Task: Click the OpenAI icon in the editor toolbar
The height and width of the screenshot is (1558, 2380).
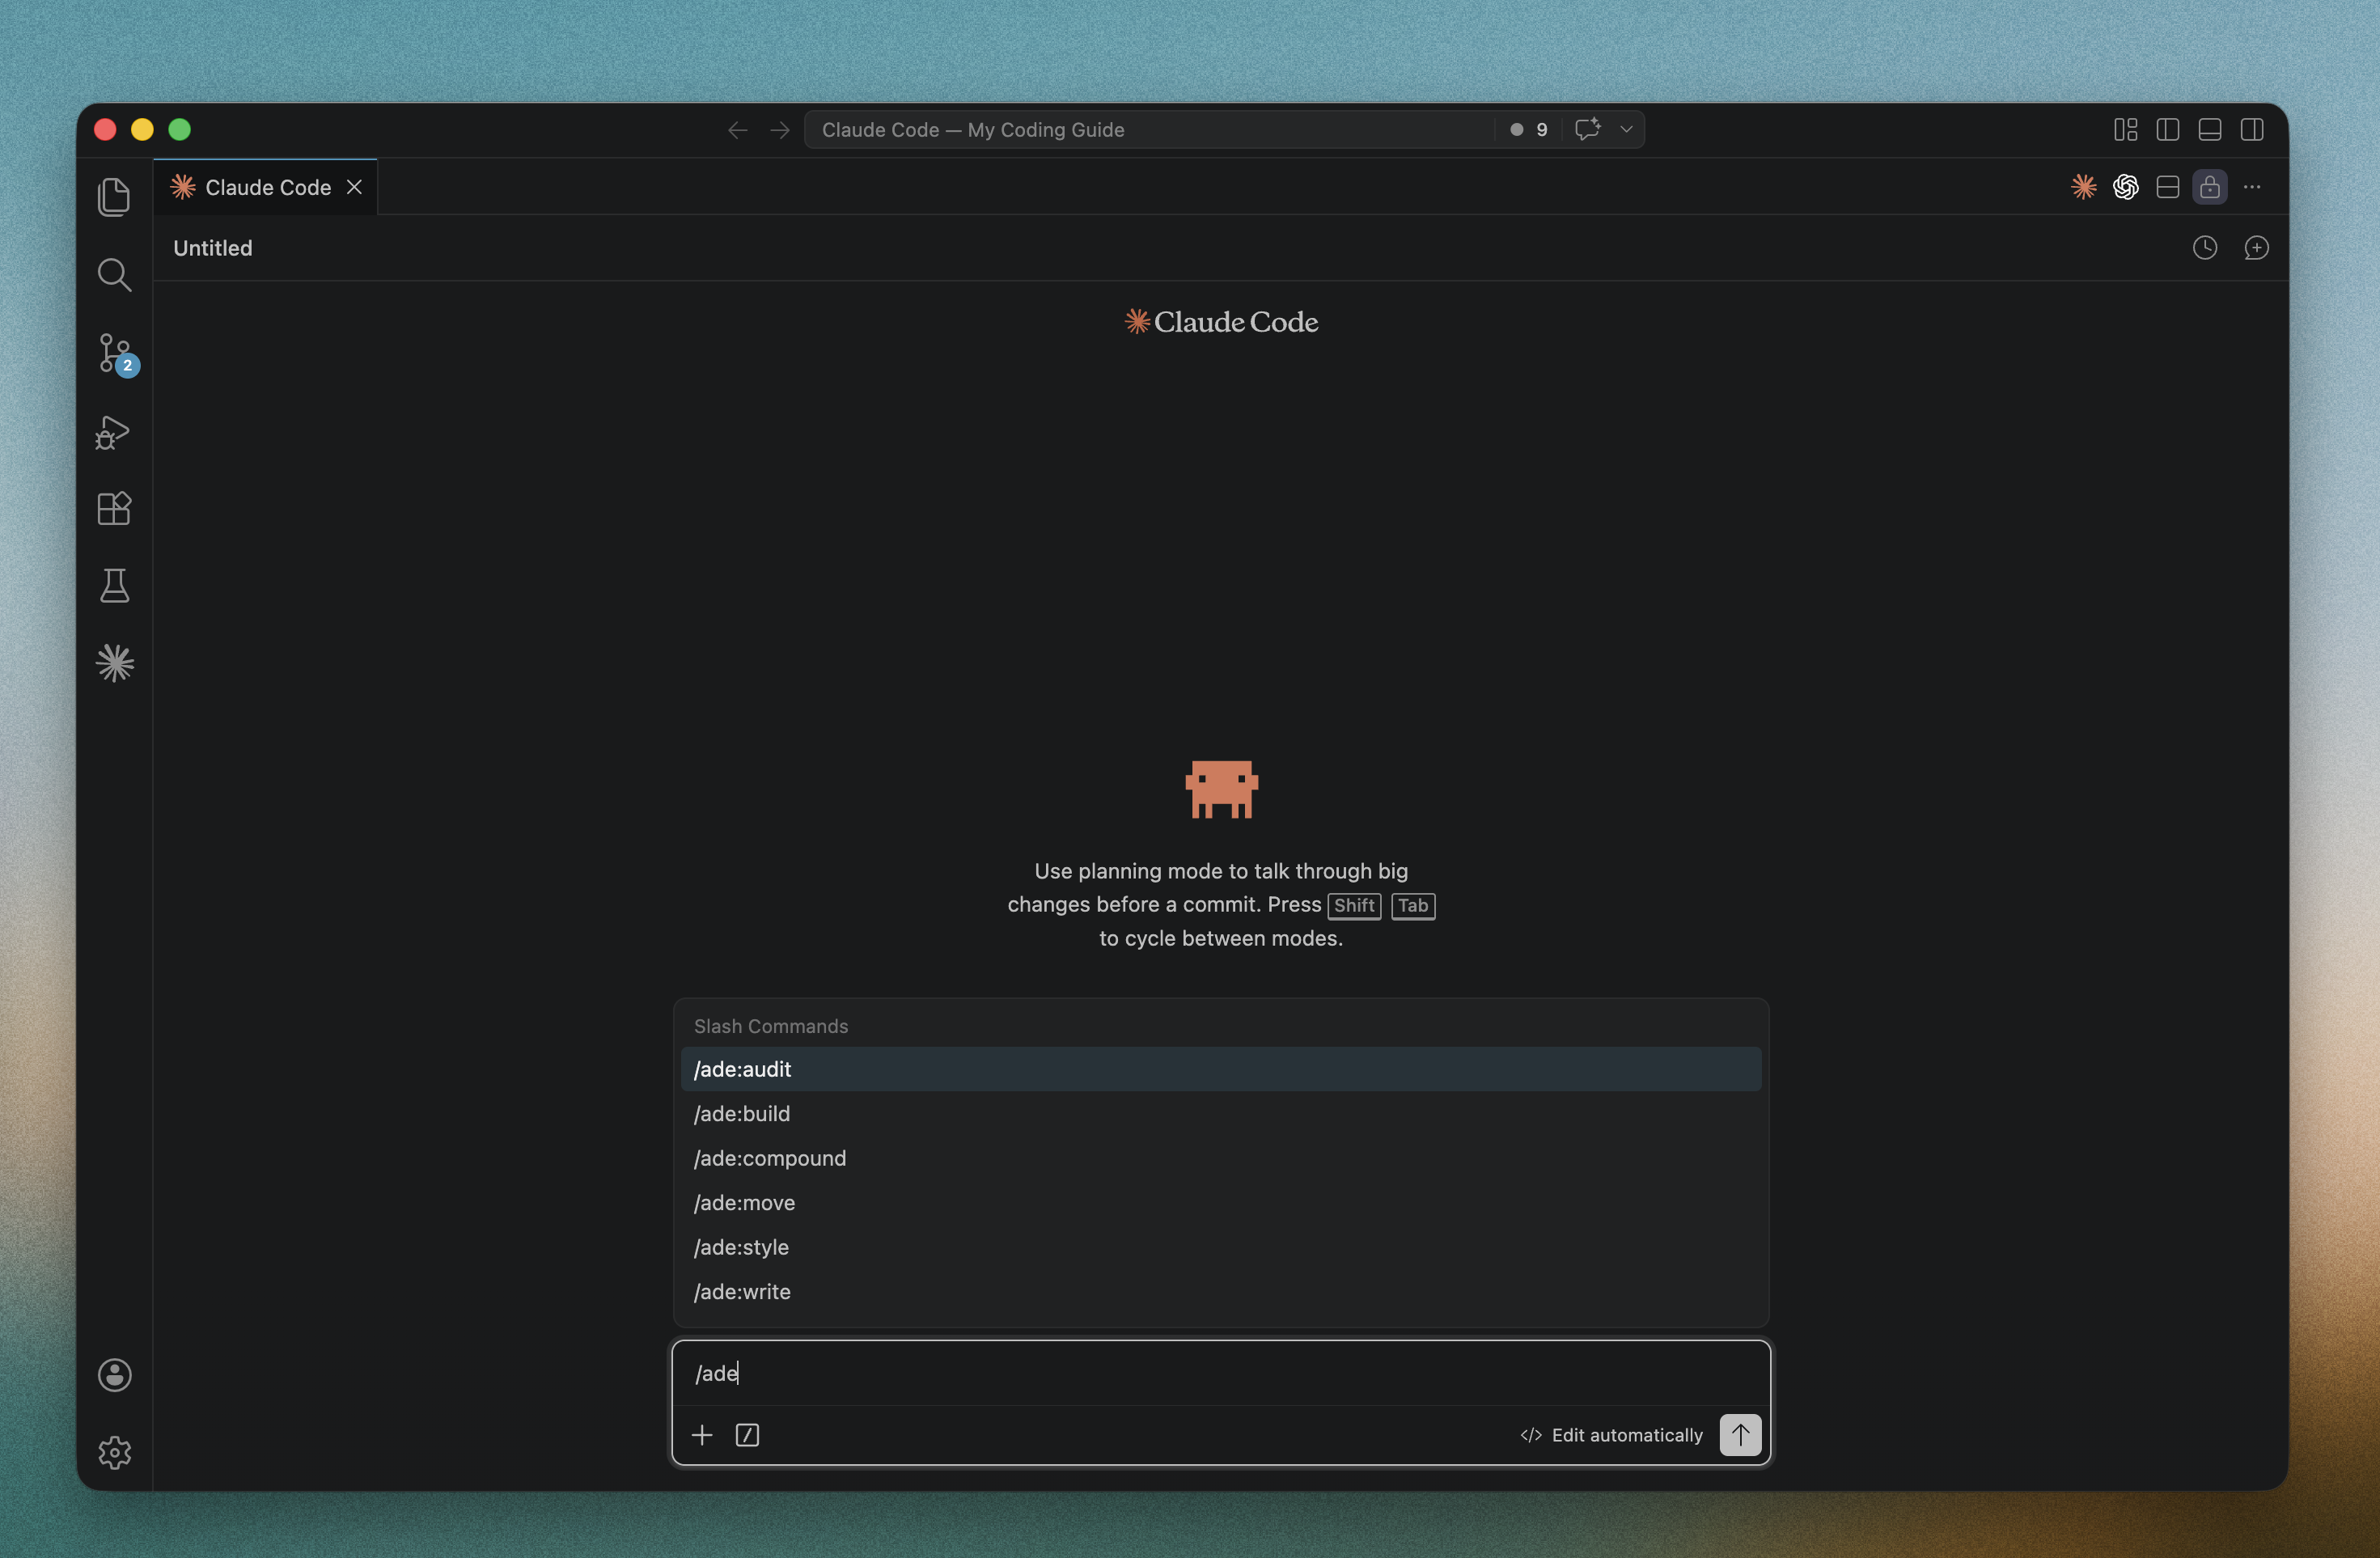Action: coord(2125,187)
